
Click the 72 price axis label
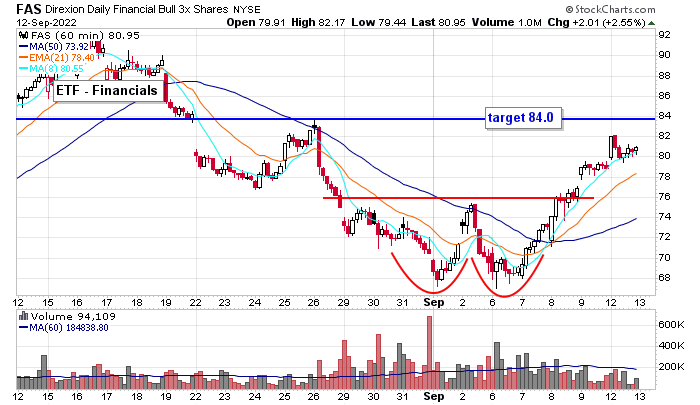pos(664,237)
